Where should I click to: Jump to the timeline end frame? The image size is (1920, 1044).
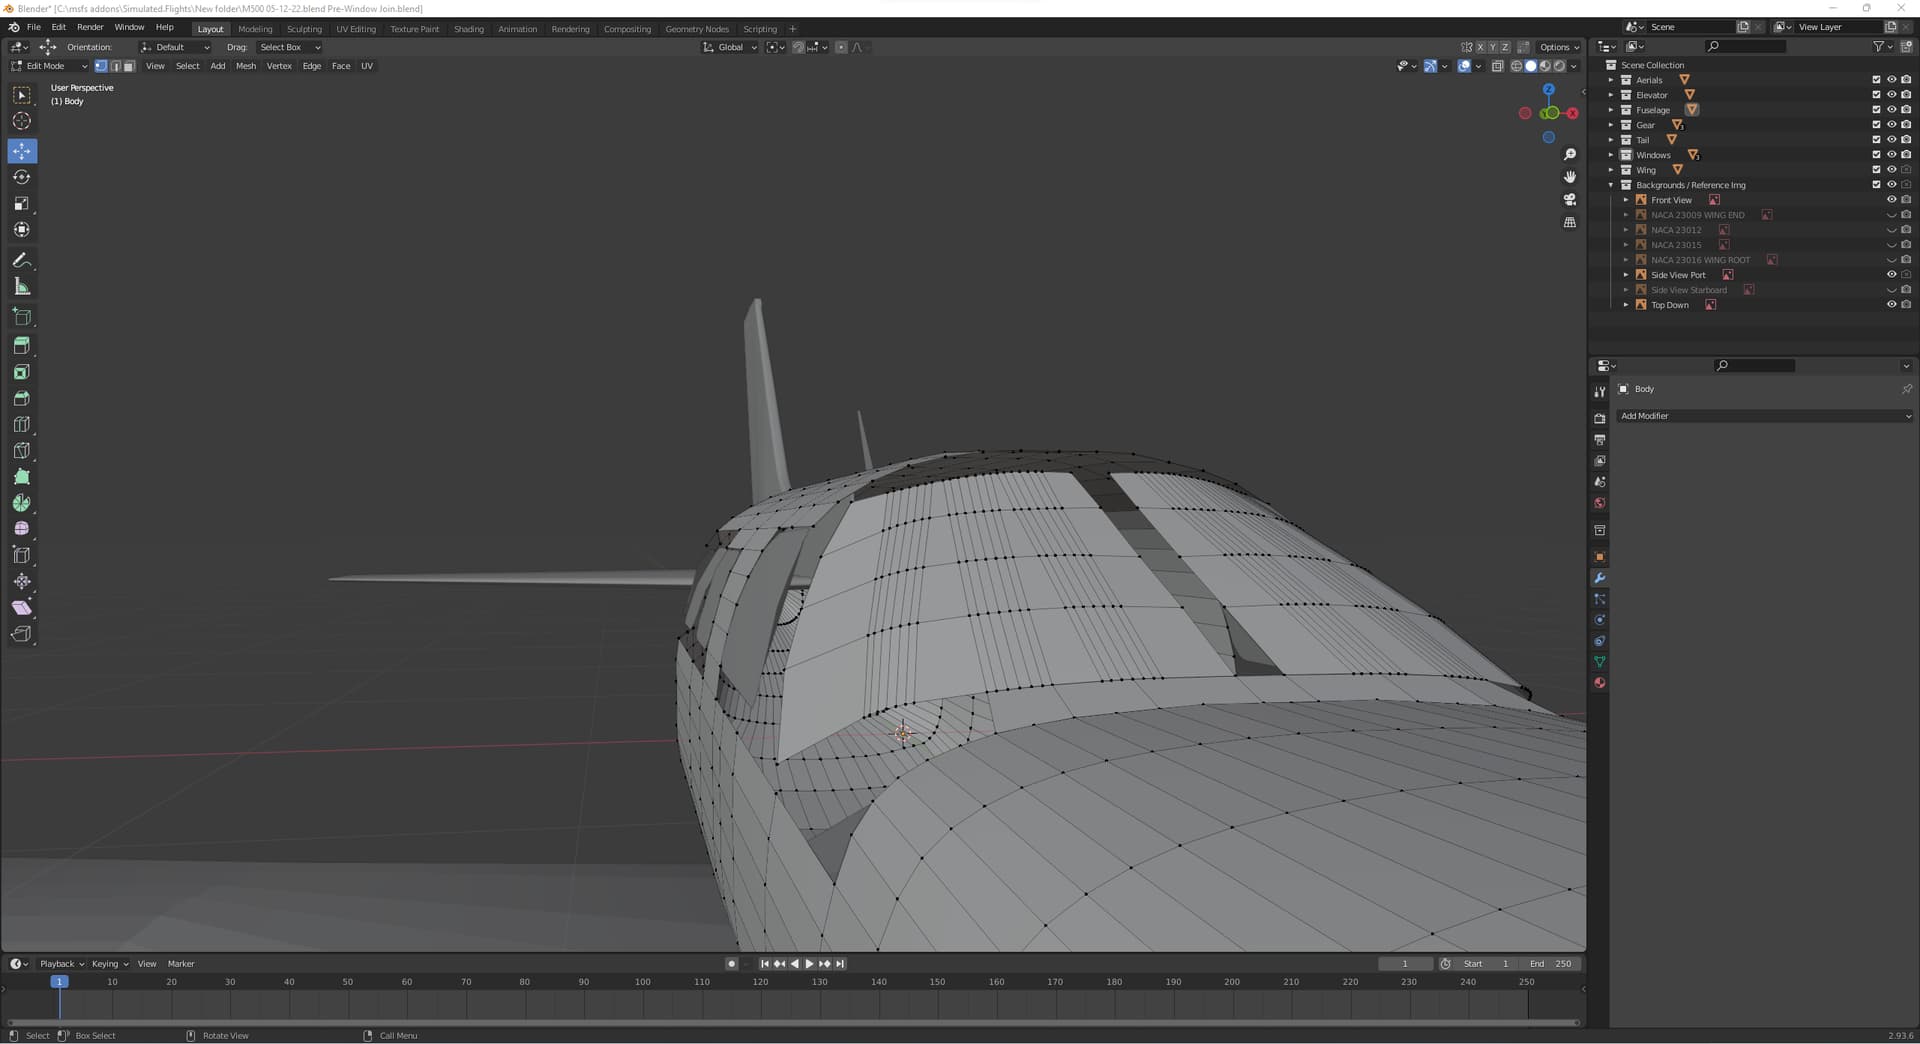[840, 964]
